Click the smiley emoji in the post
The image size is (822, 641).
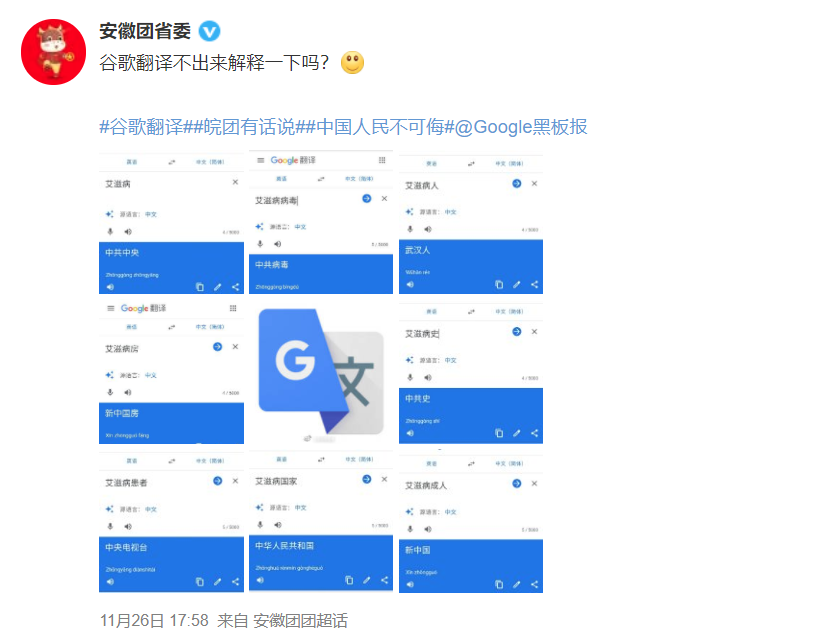click(352, 63)
